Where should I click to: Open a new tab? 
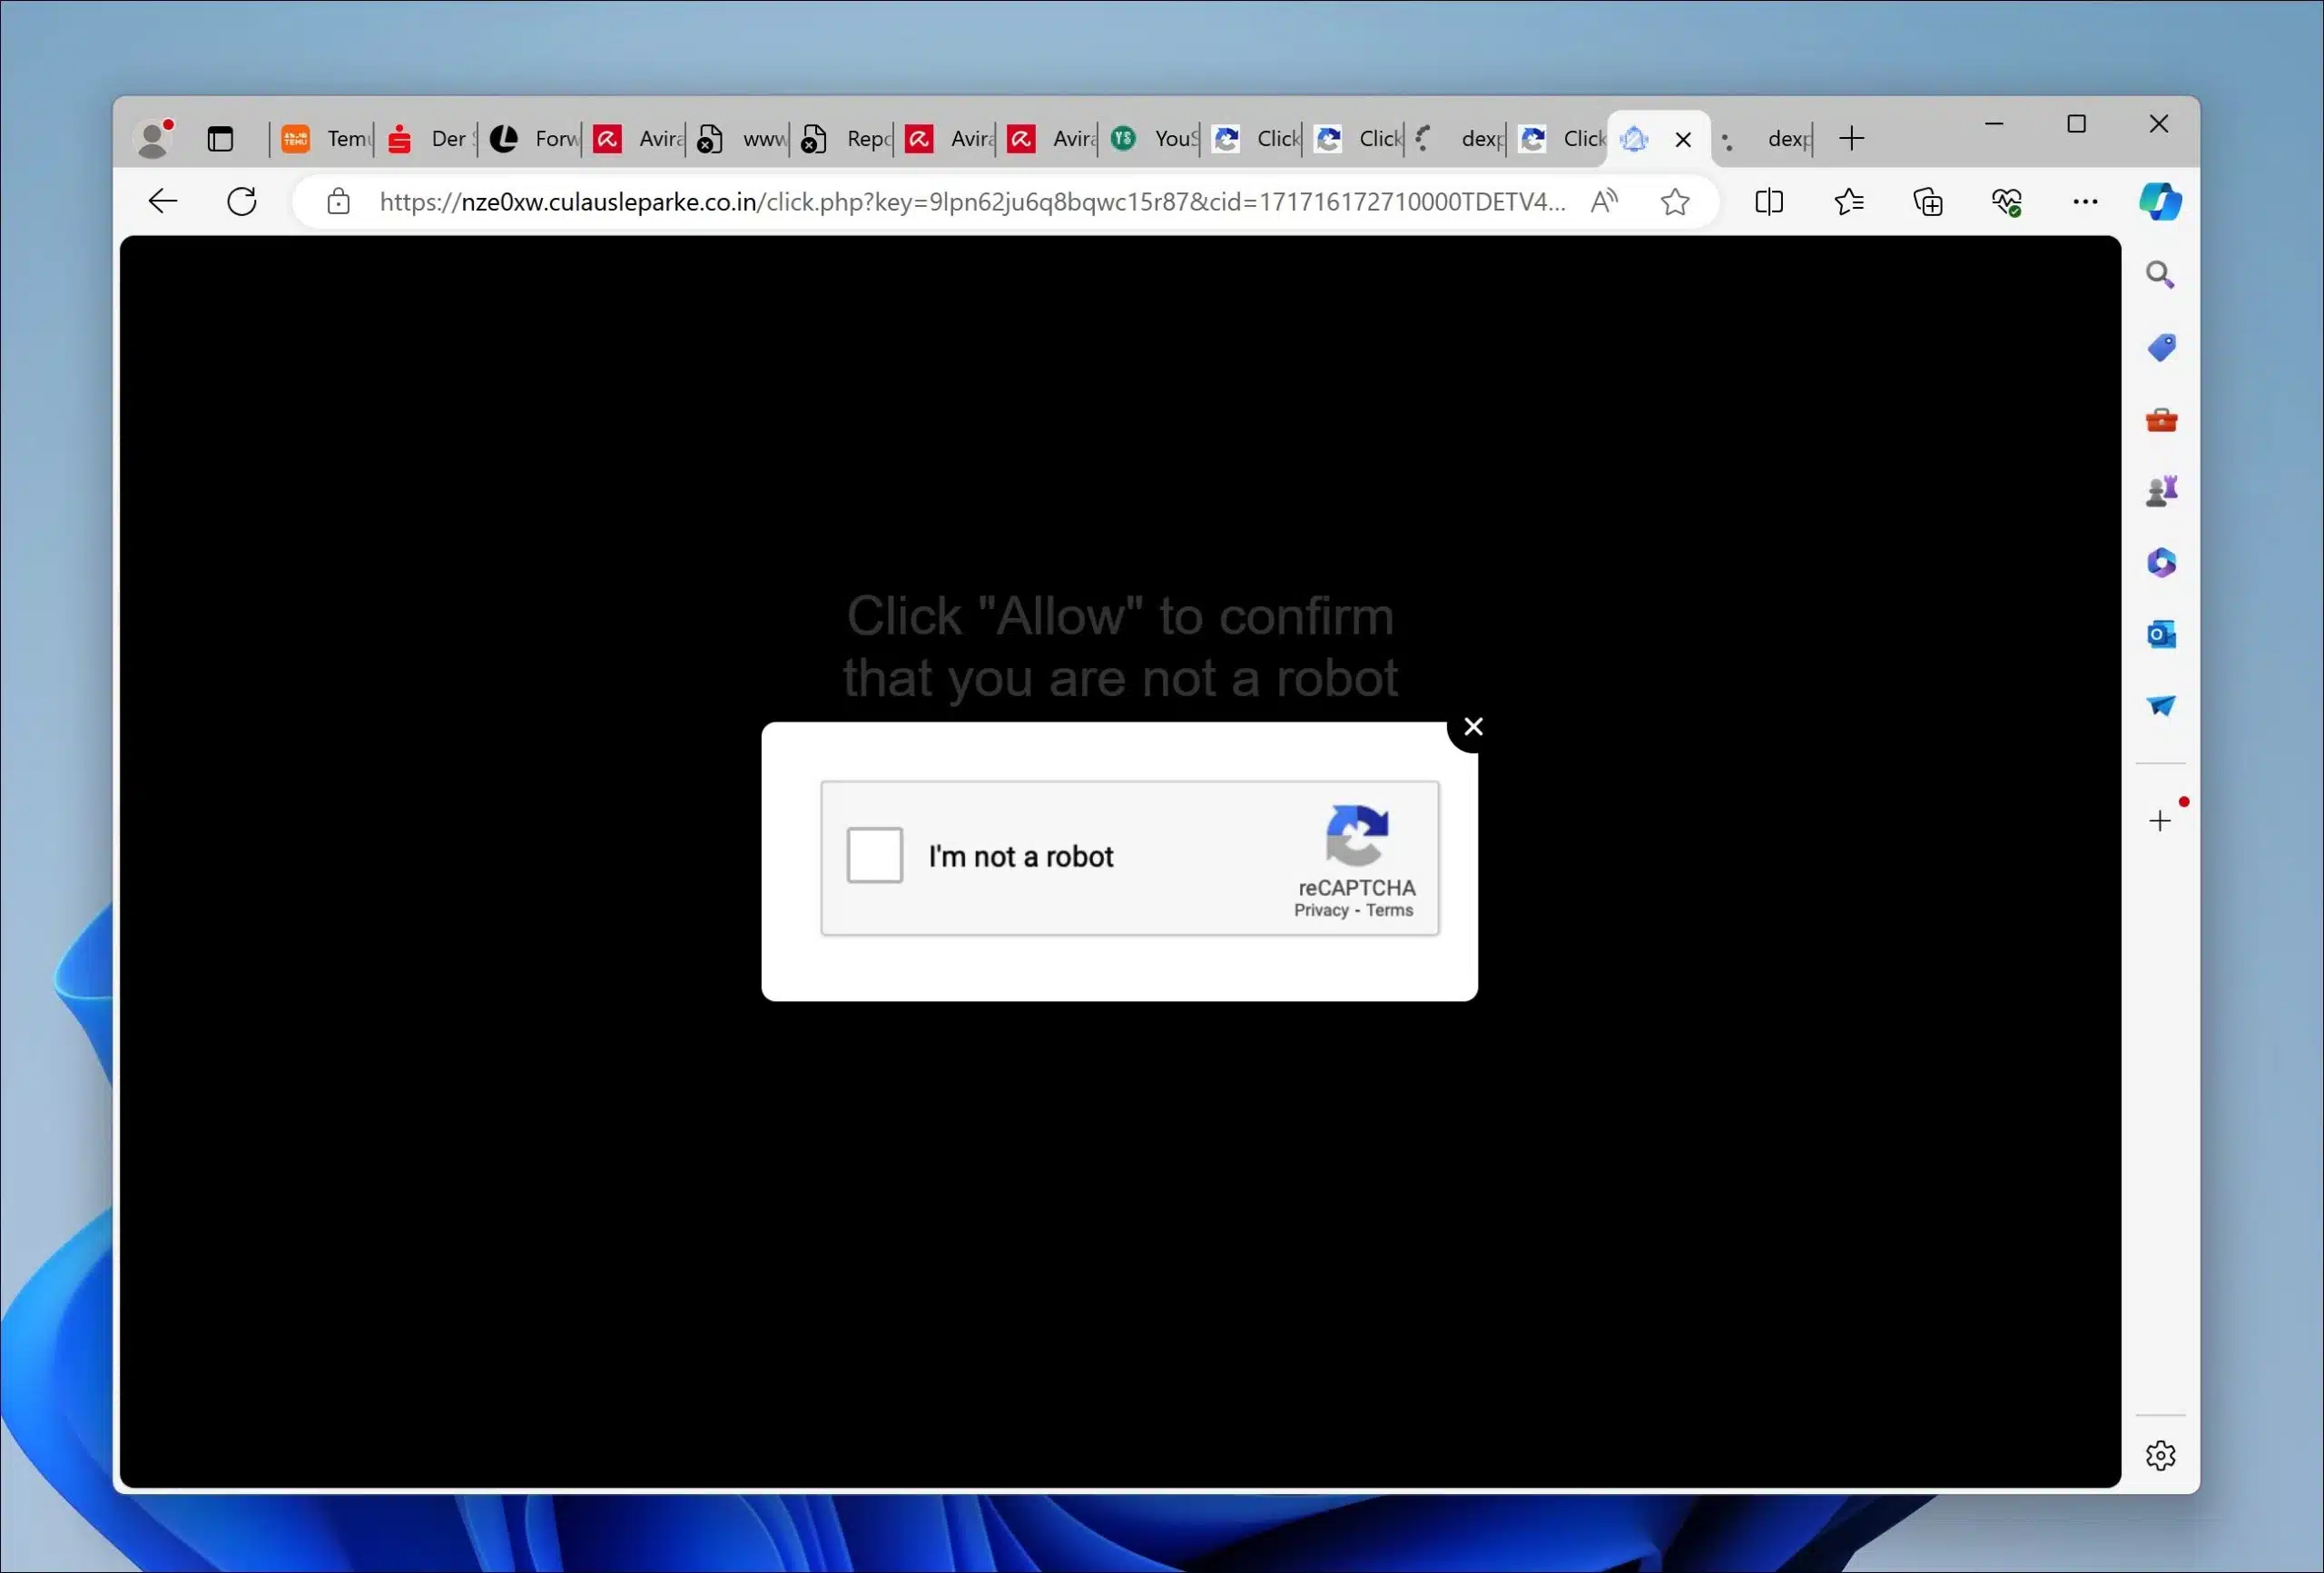pos(1851,138)
